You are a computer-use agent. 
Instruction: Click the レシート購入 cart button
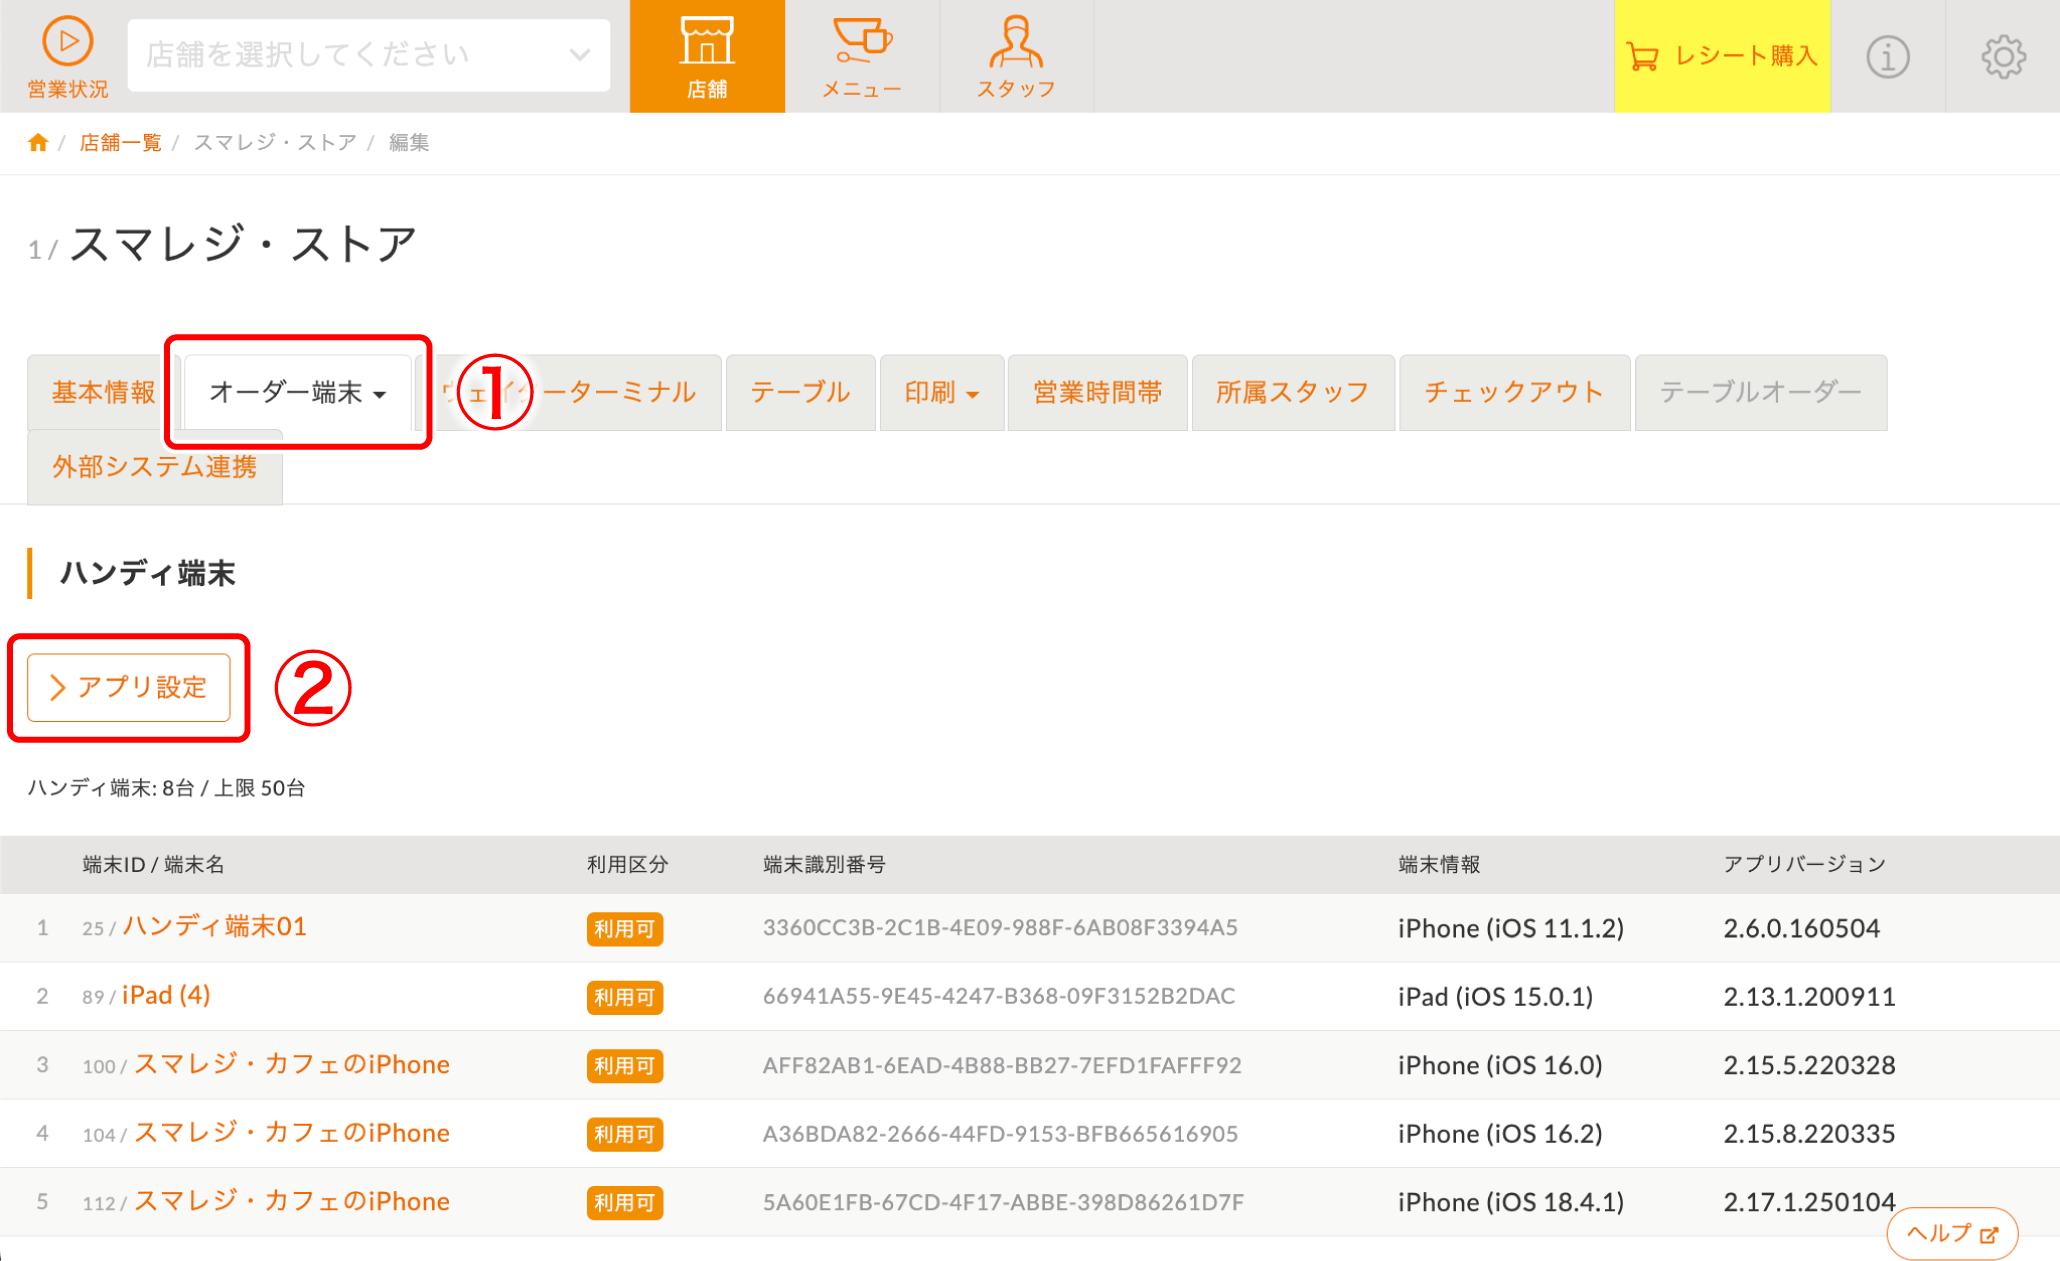(1722, 56)
